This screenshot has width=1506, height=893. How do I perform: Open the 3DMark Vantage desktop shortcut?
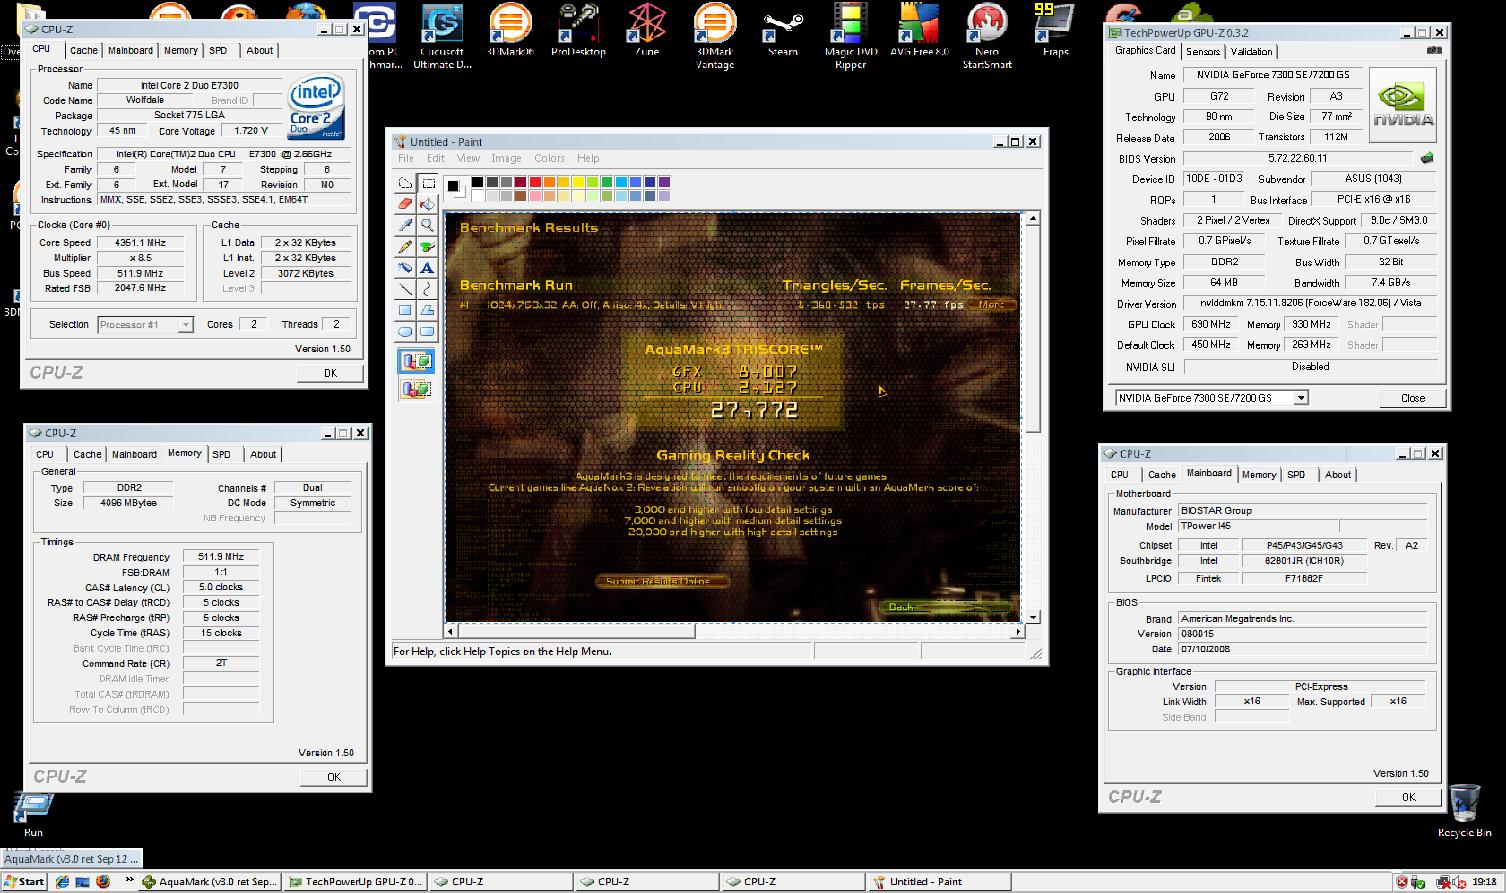(714, 36)
